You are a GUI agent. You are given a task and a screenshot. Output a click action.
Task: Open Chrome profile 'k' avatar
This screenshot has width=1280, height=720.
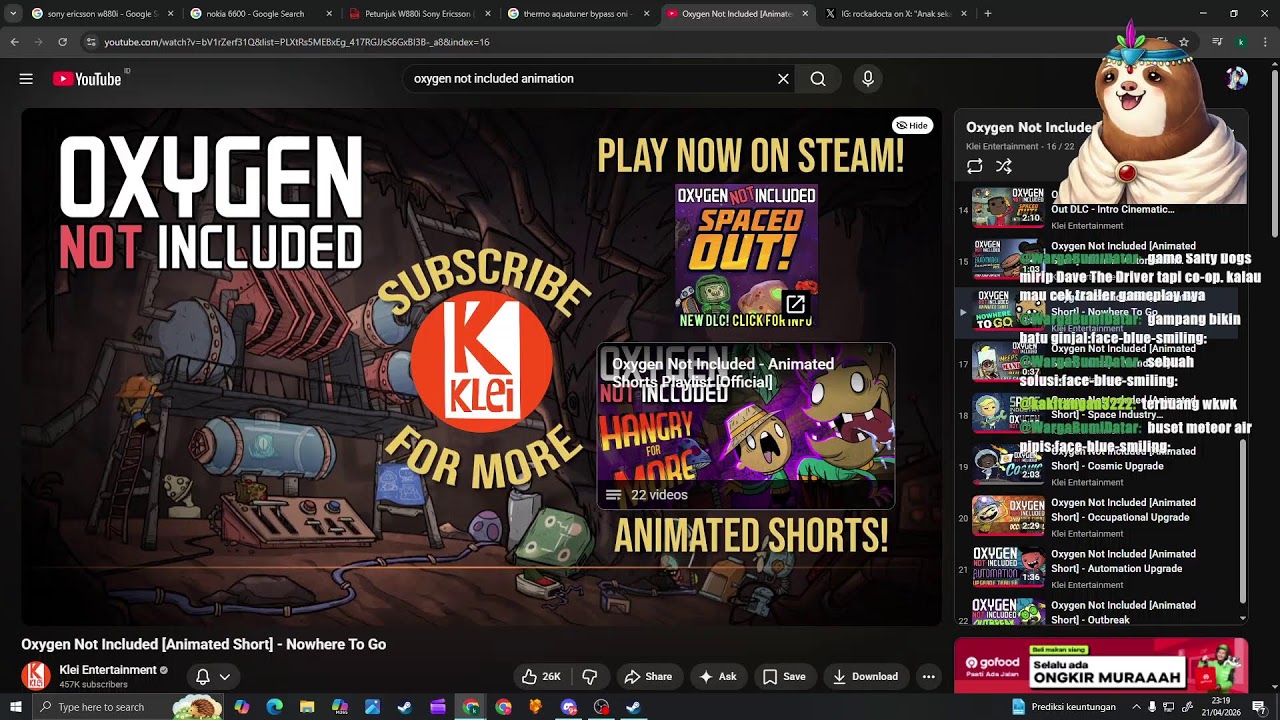point(1241,42)
